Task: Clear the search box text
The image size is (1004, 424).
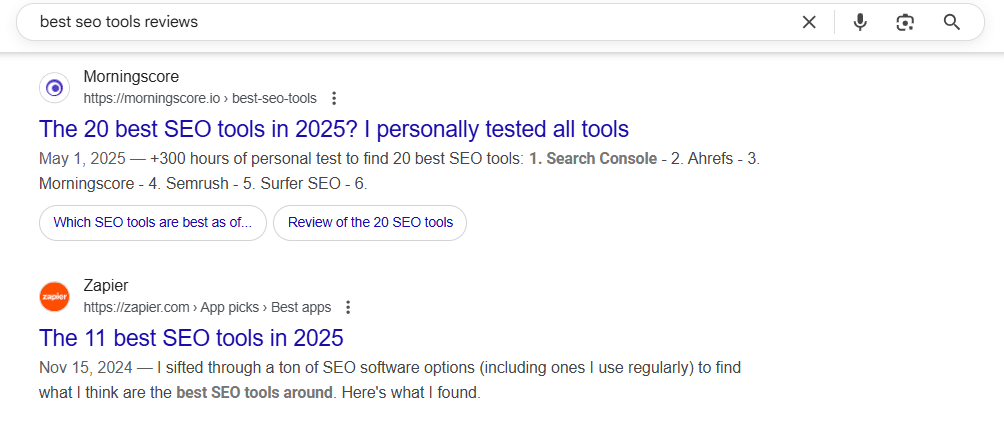Action: pos(809,22)
